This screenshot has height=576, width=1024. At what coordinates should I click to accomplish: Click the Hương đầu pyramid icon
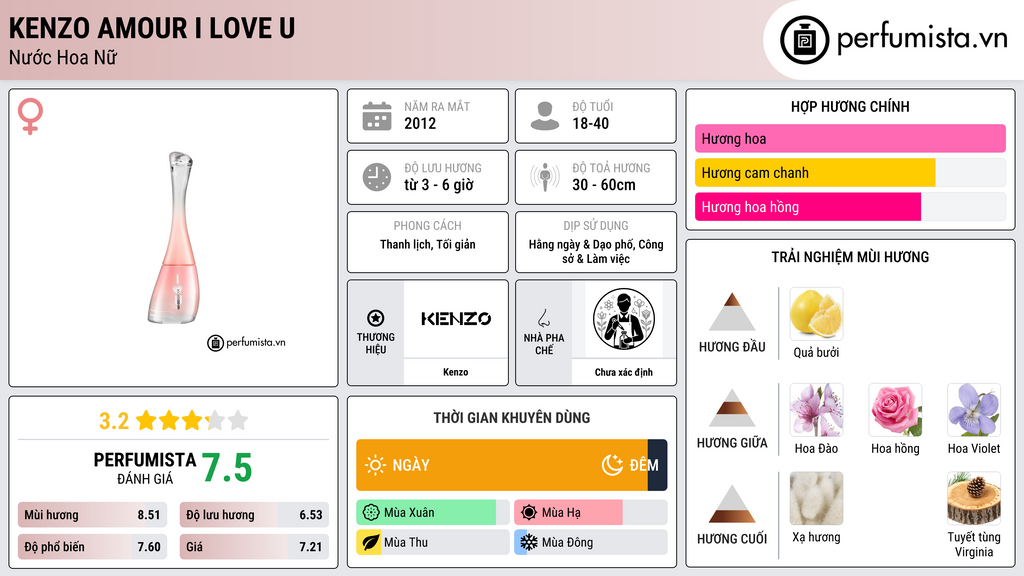click(732, 312)
